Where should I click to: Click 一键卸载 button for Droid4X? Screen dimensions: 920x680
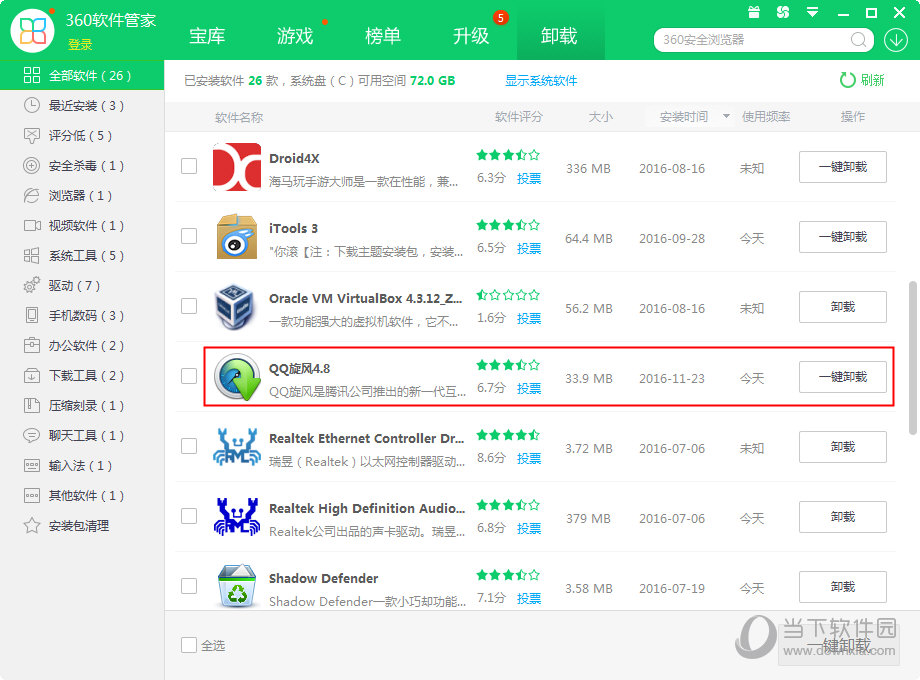coord(842,167)
